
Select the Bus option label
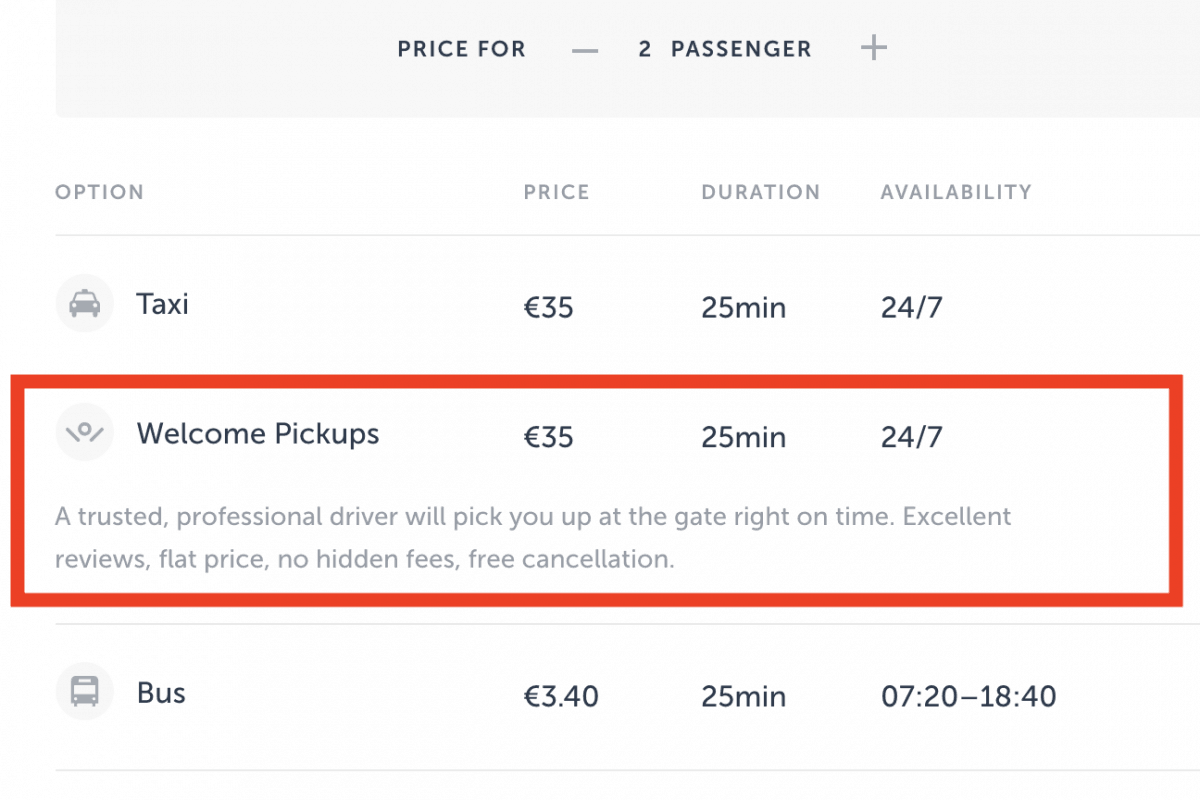[161, 692]
